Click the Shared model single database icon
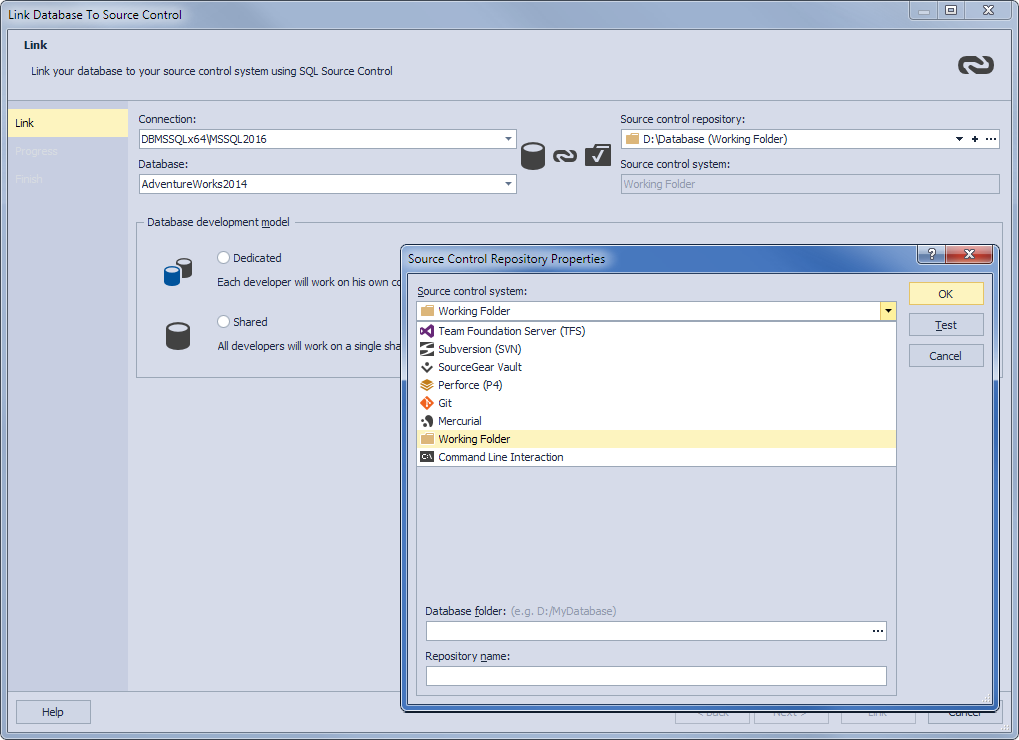The height and width of the screenshot is (740, 1019). pyautogui.click(x=177, y=336)
